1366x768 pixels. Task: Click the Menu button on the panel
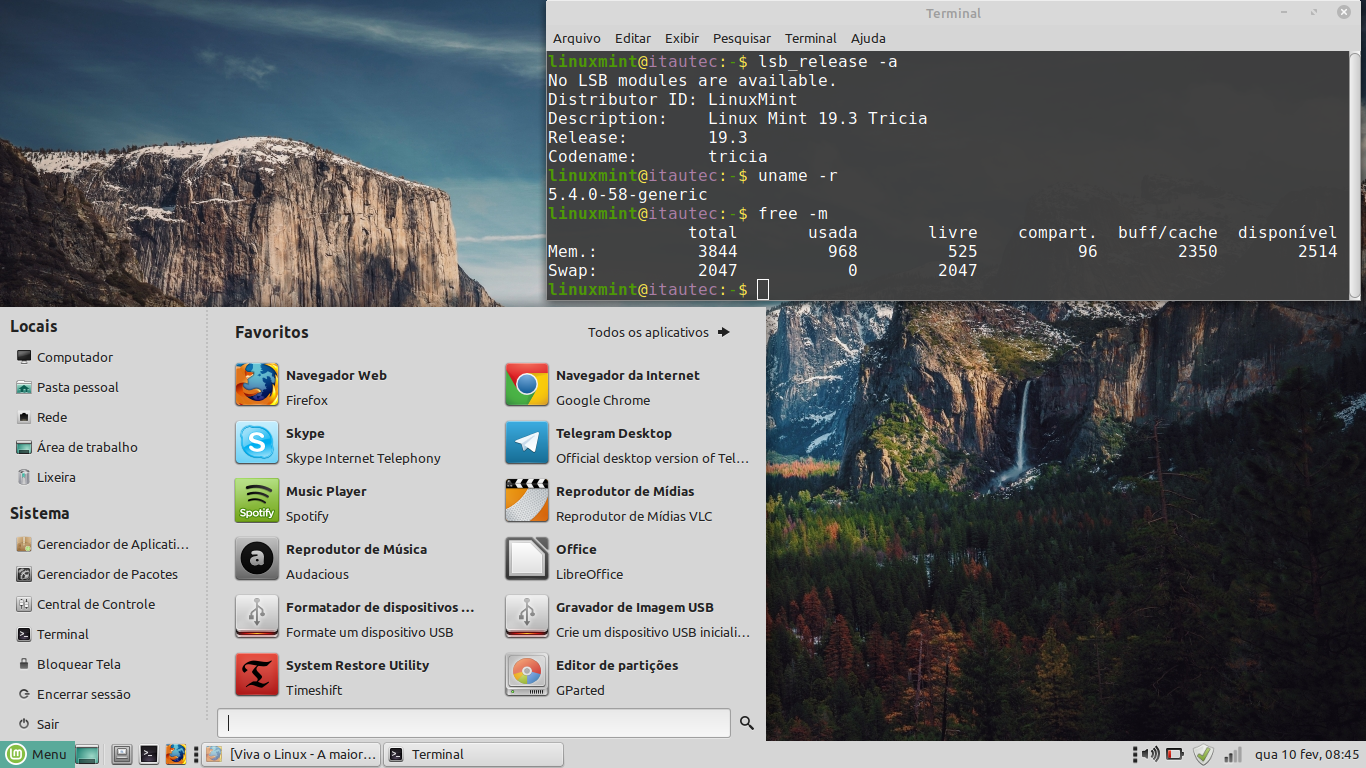[x=37, y=754]
